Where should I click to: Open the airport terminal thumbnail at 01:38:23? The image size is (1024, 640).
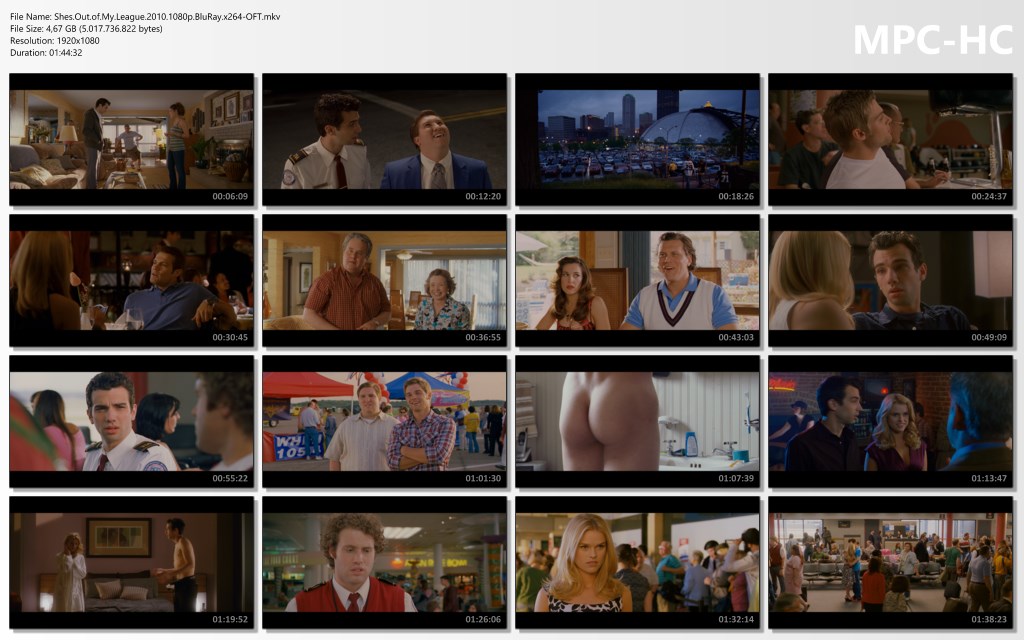coord(890,562)
